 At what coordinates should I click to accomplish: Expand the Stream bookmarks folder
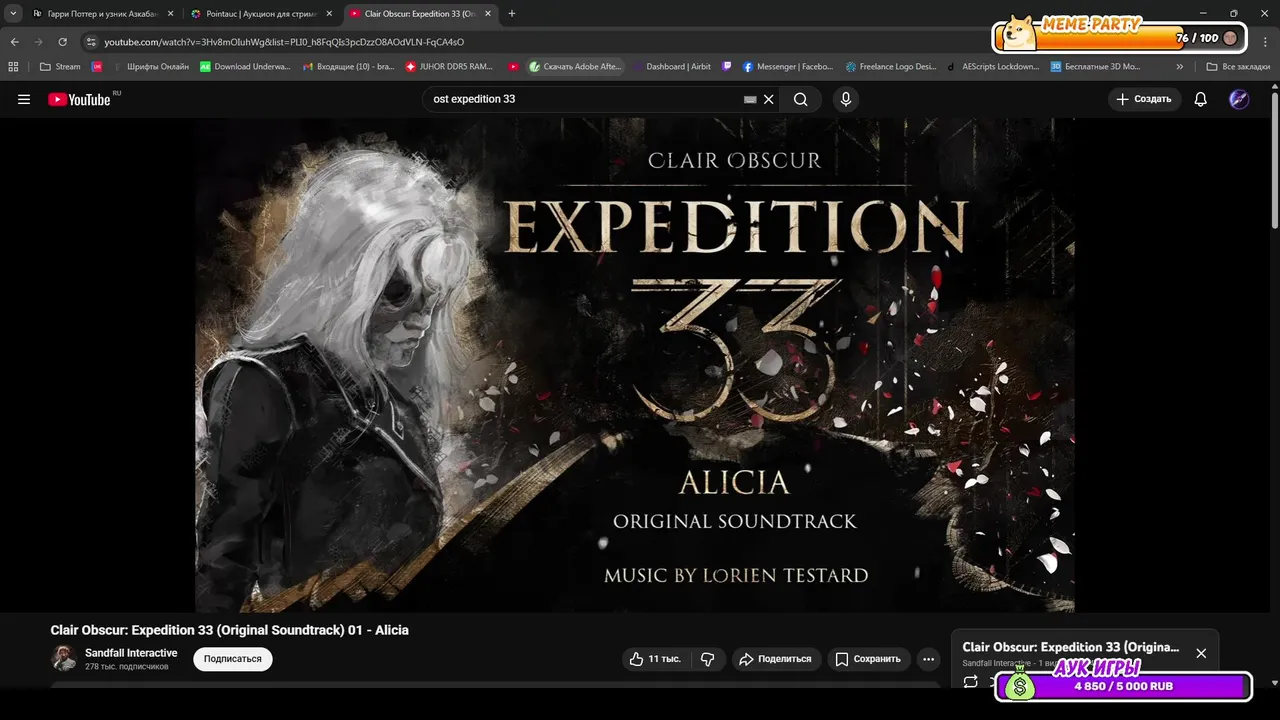point(60,67)
